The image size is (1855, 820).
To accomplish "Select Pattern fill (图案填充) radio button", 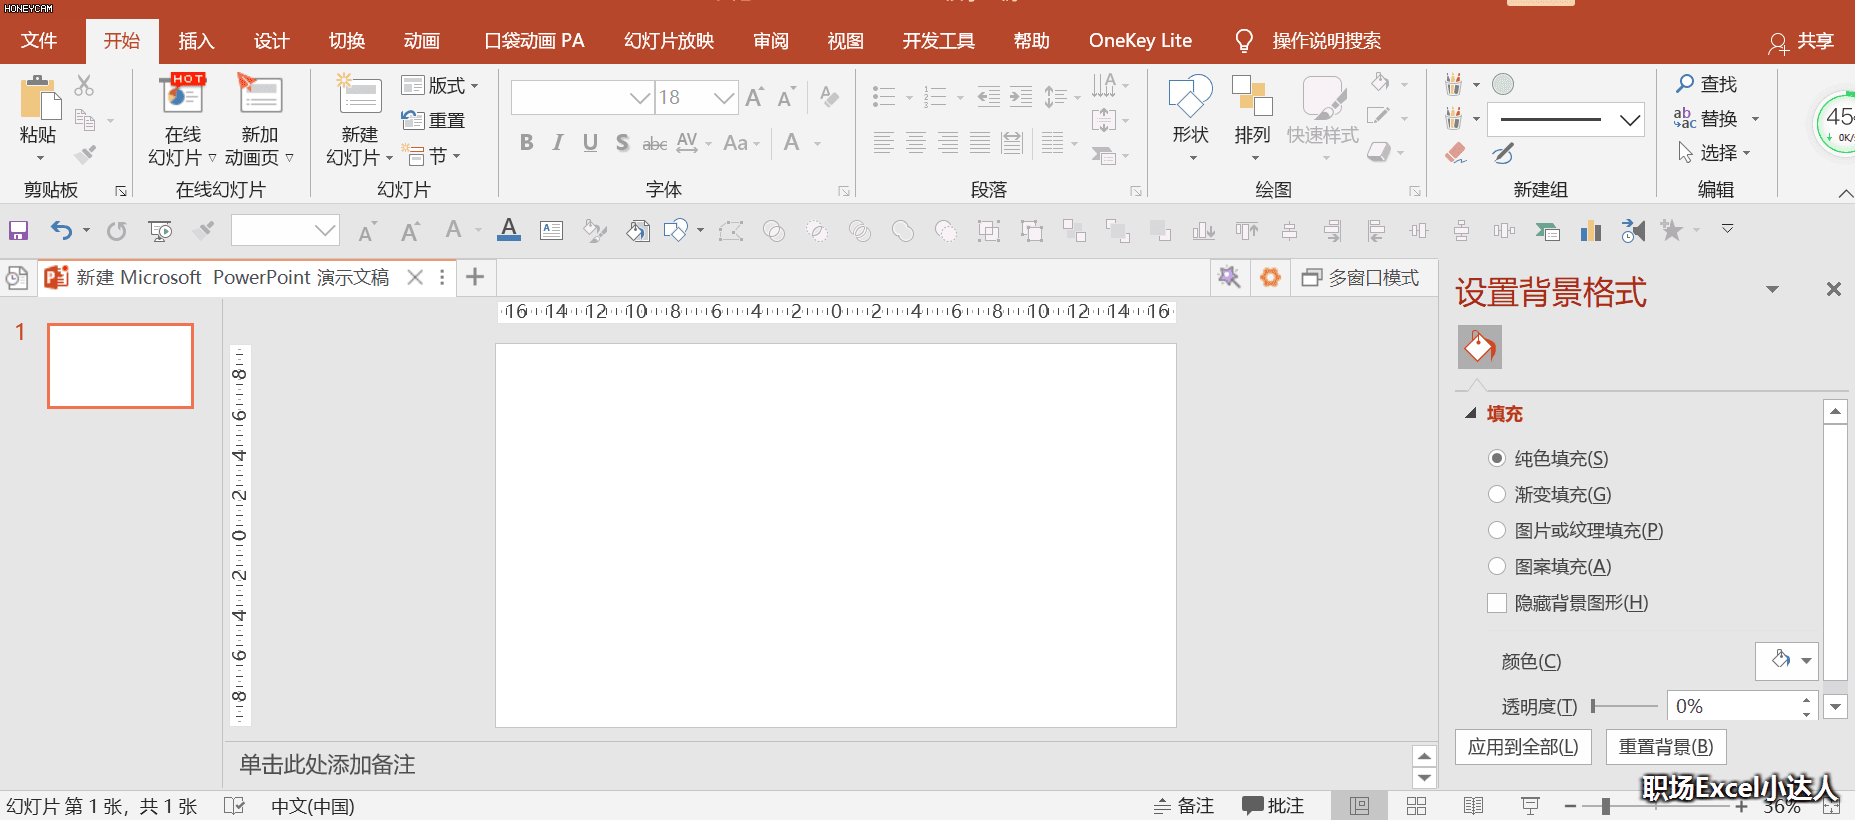I will [x=1497, y=566].
